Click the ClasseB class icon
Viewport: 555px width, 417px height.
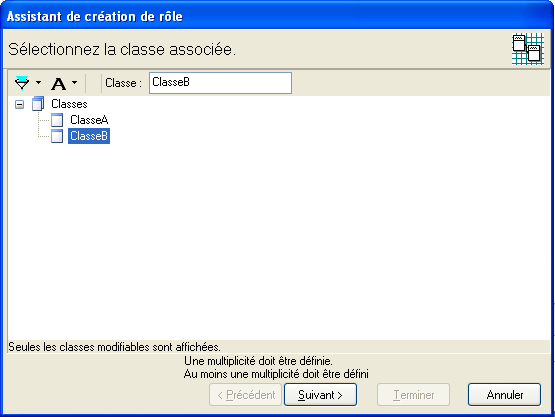pyautogui.click(x=57, y=136)
